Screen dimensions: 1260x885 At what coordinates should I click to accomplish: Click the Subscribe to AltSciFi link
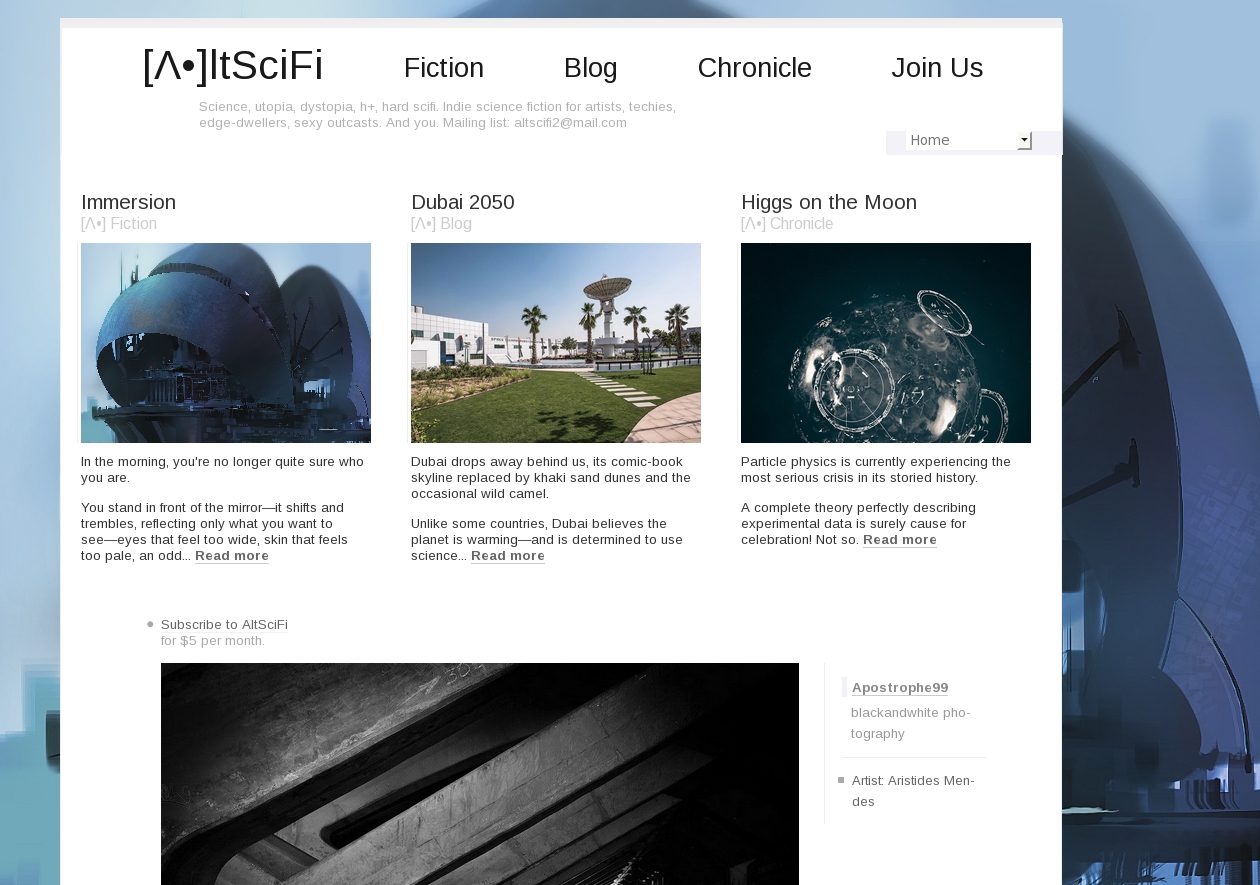tap(224, 625)
